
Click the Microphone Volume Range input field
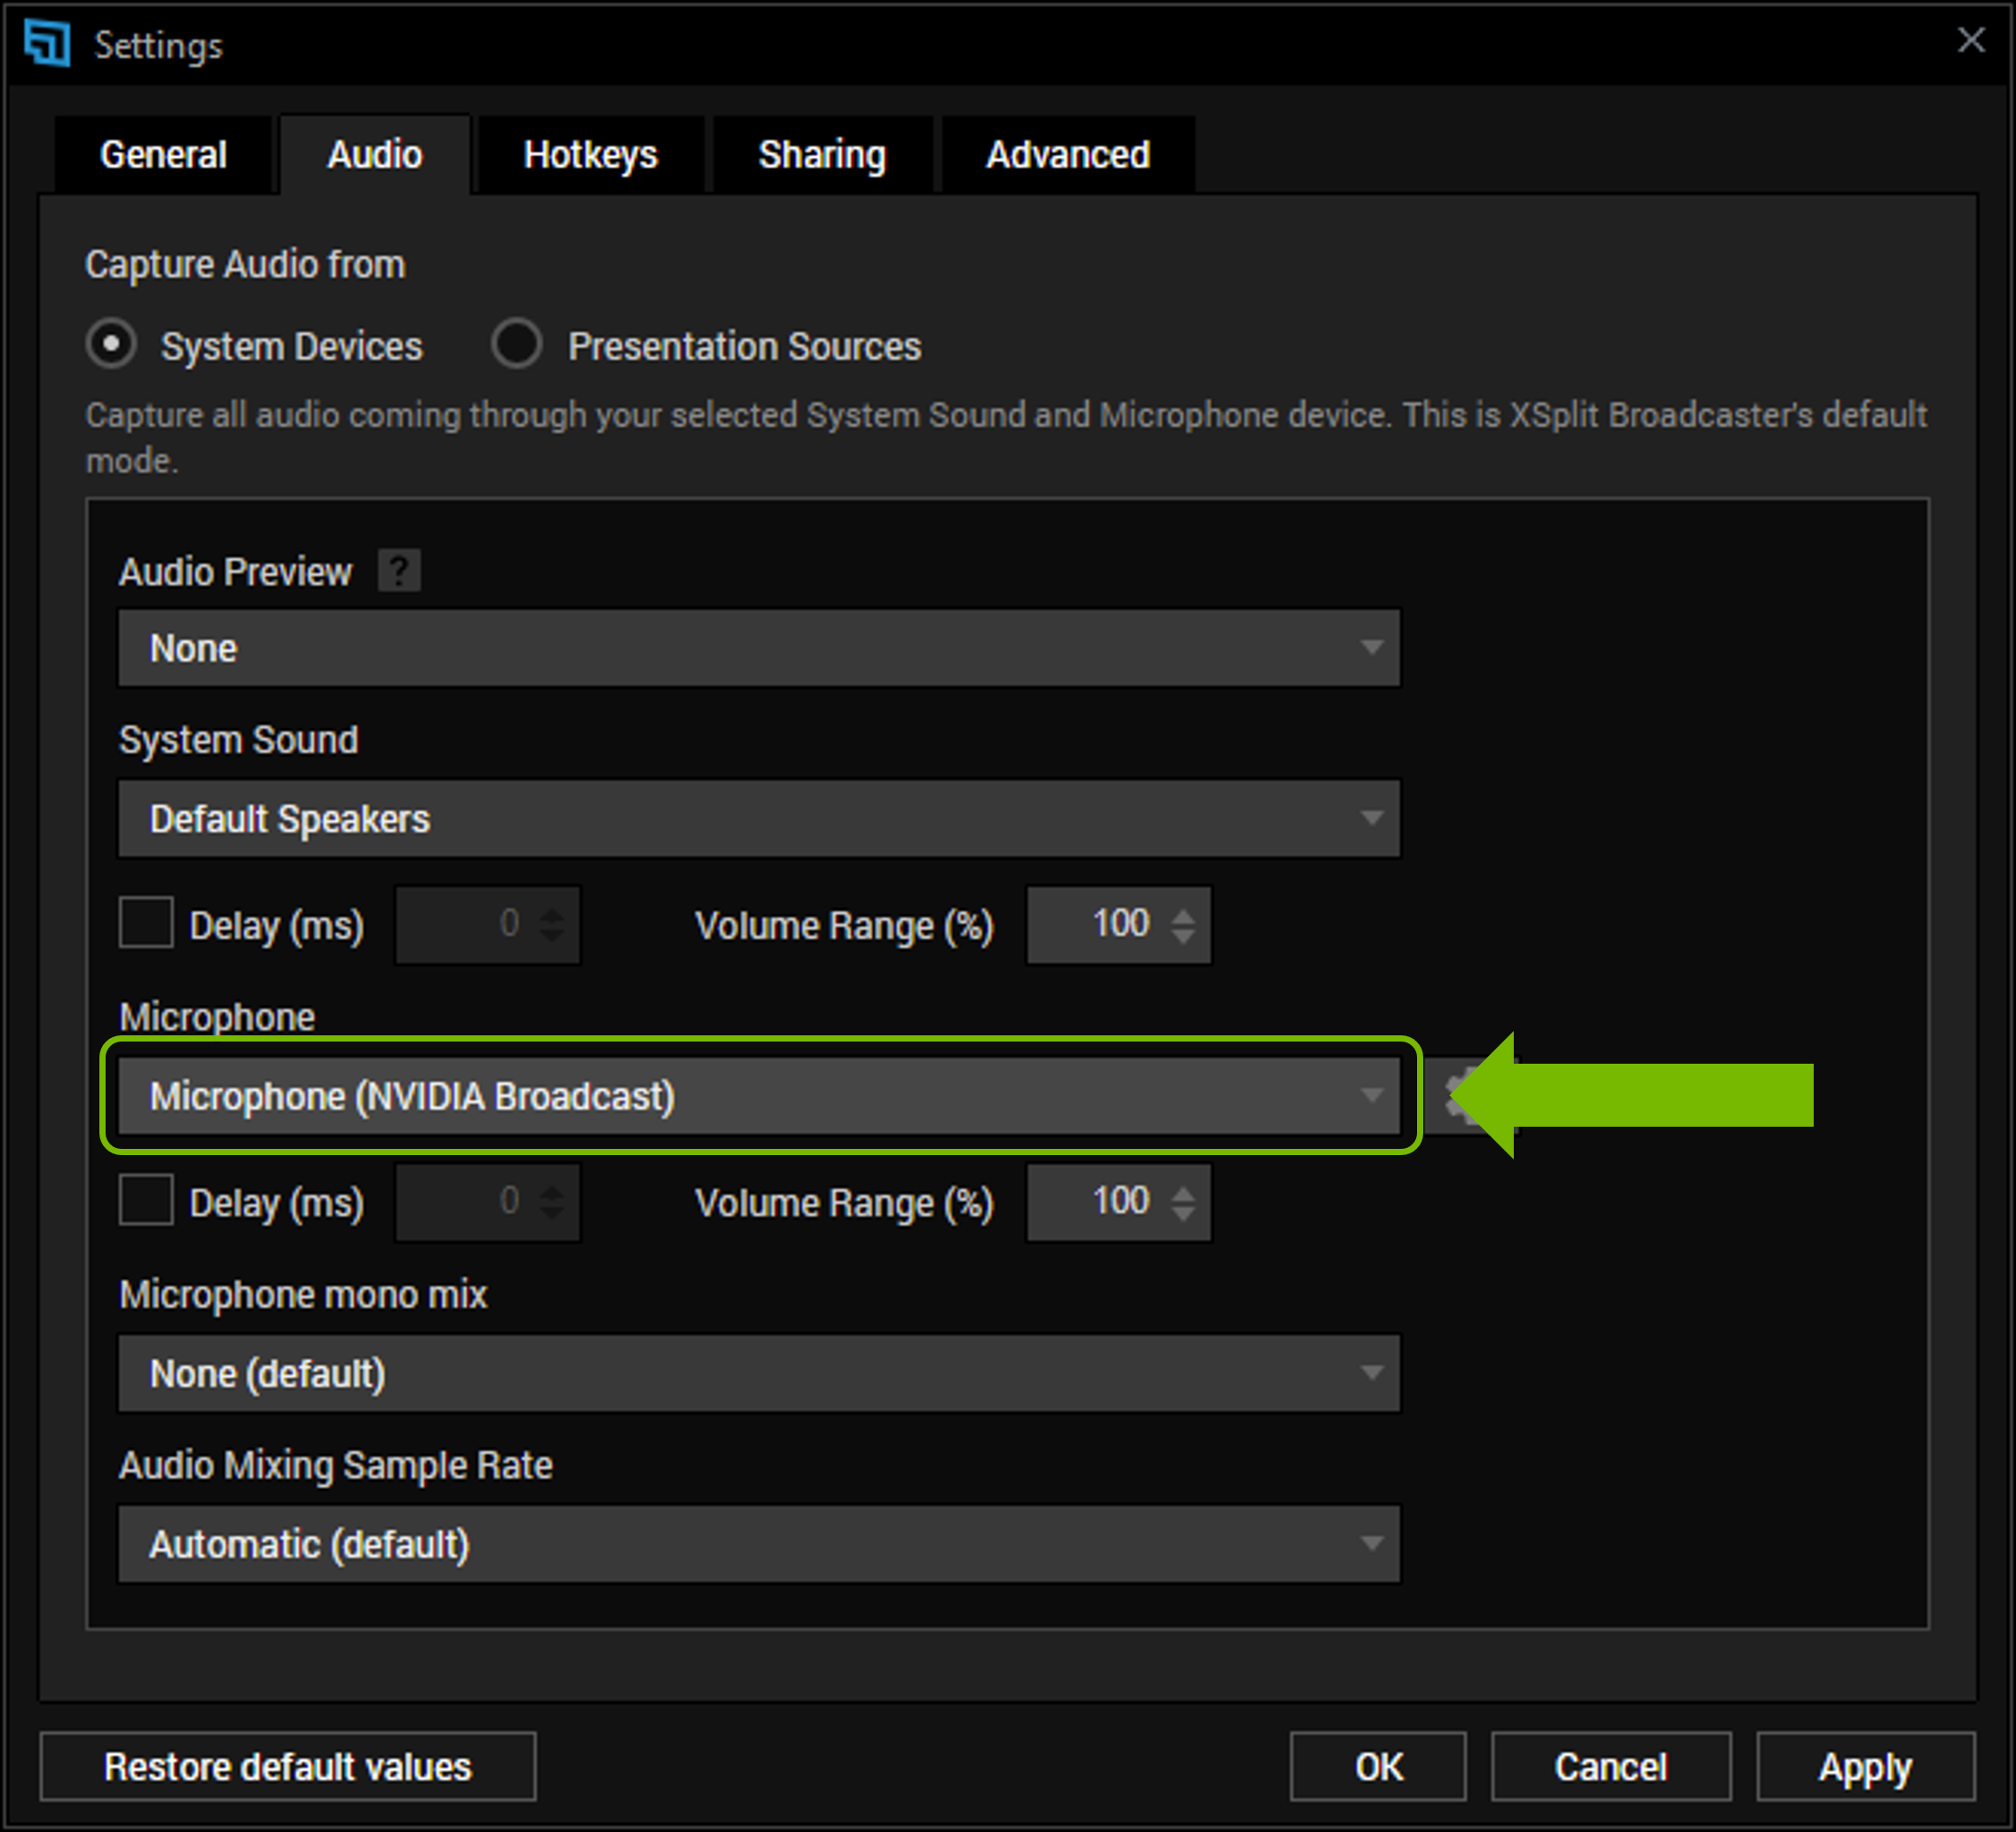point(1100,1202)
